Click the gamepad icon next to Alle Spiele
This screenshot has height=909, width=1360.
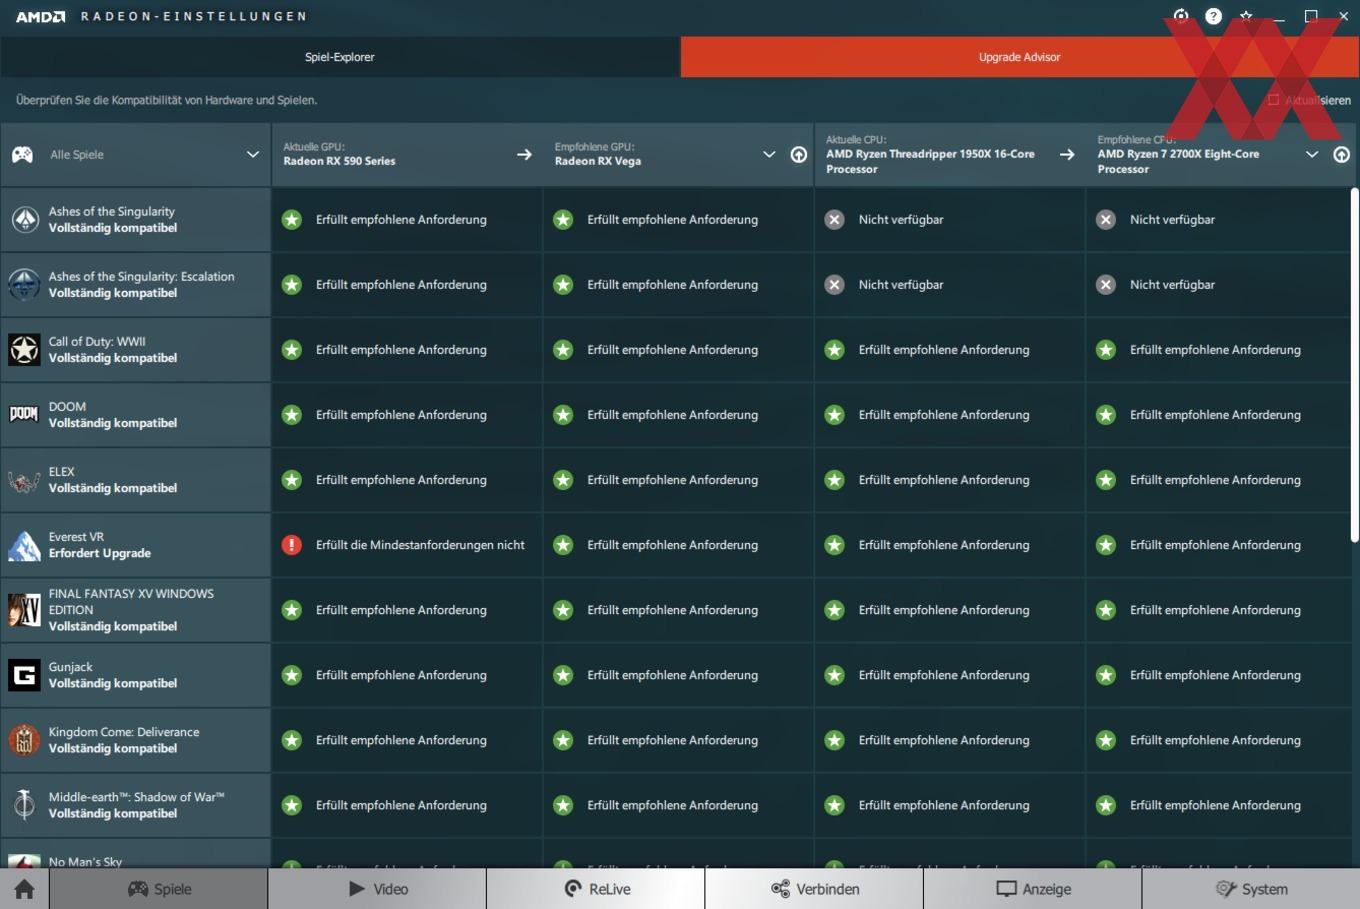click(22, 154)
